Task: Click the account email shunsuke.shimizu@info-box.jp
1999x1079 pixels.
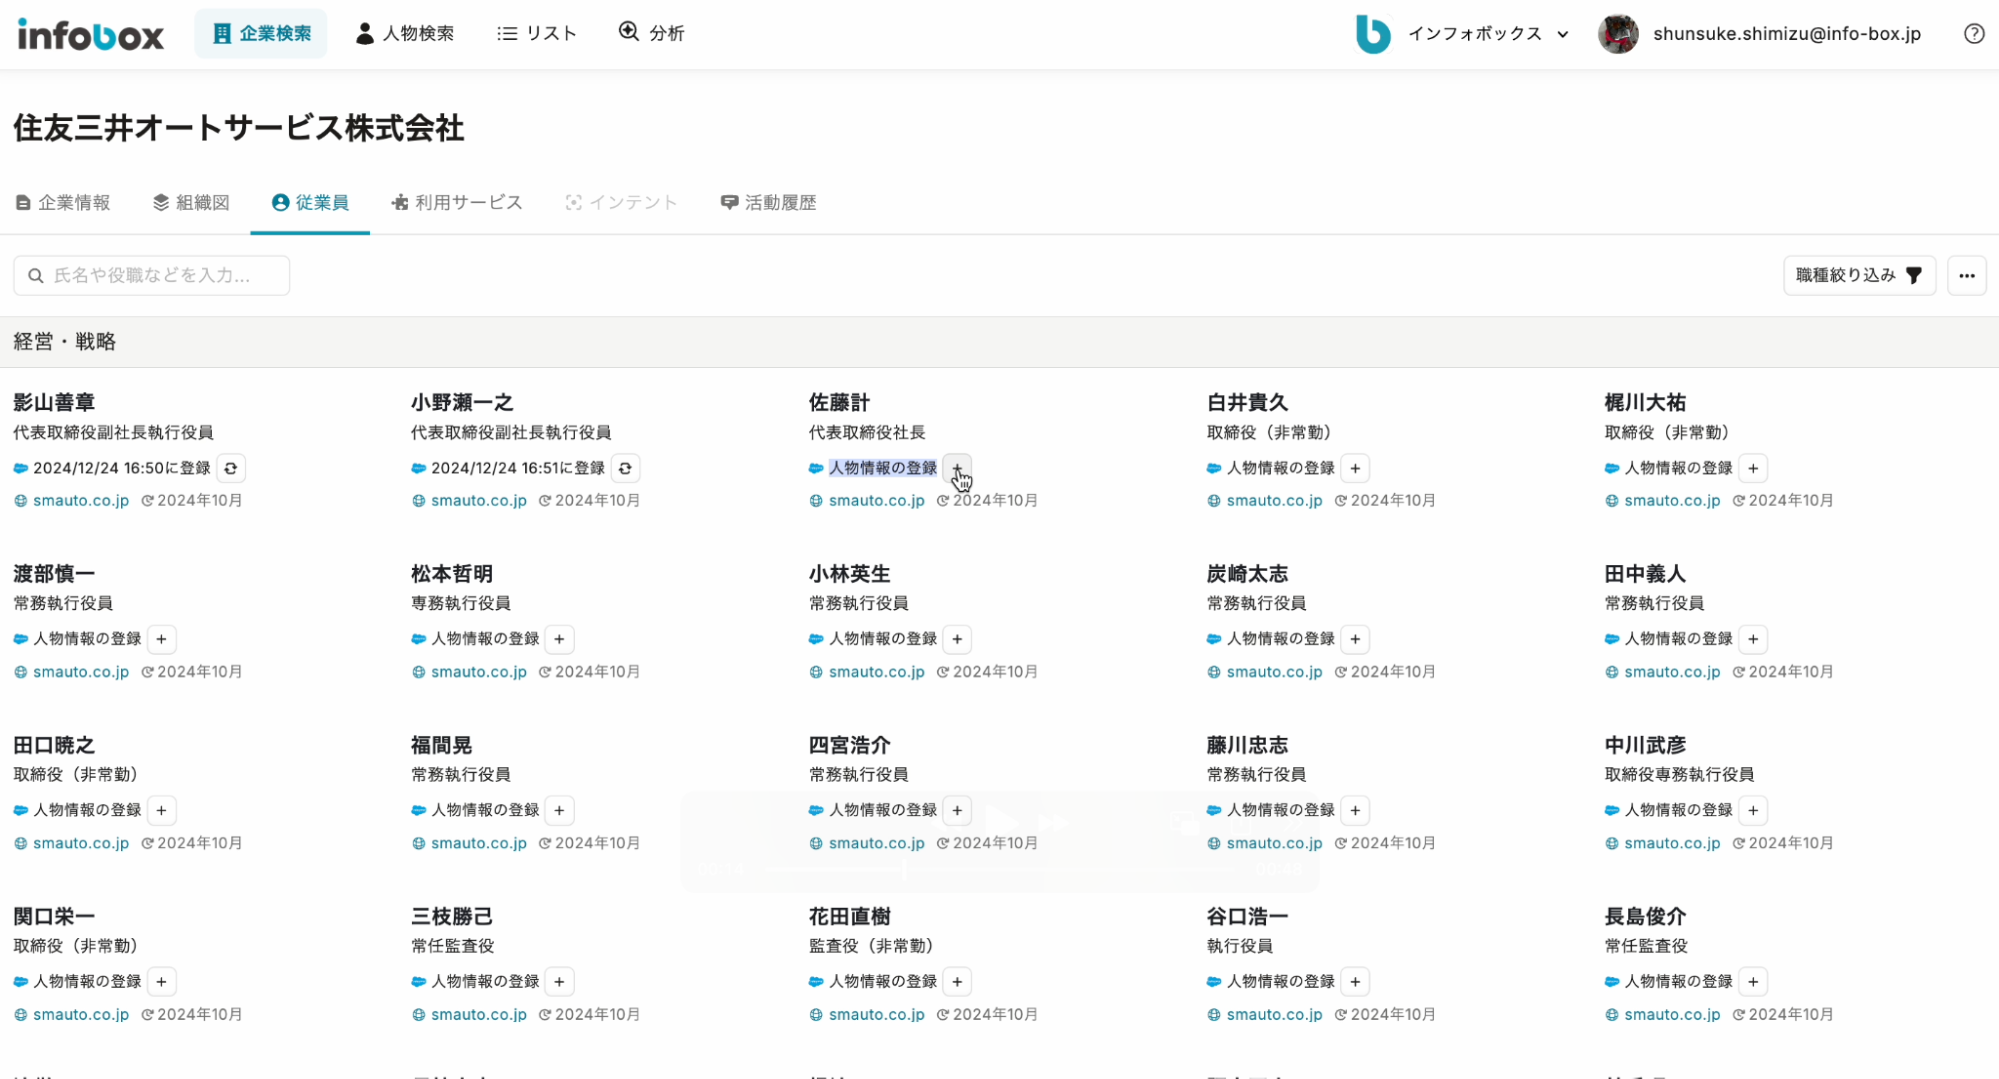Action: click(1787, 34)
